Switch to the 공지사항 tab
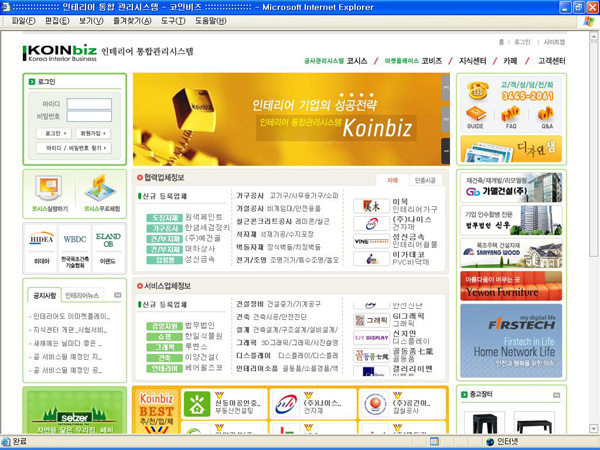The image size is (600, 450). (45, 295)
